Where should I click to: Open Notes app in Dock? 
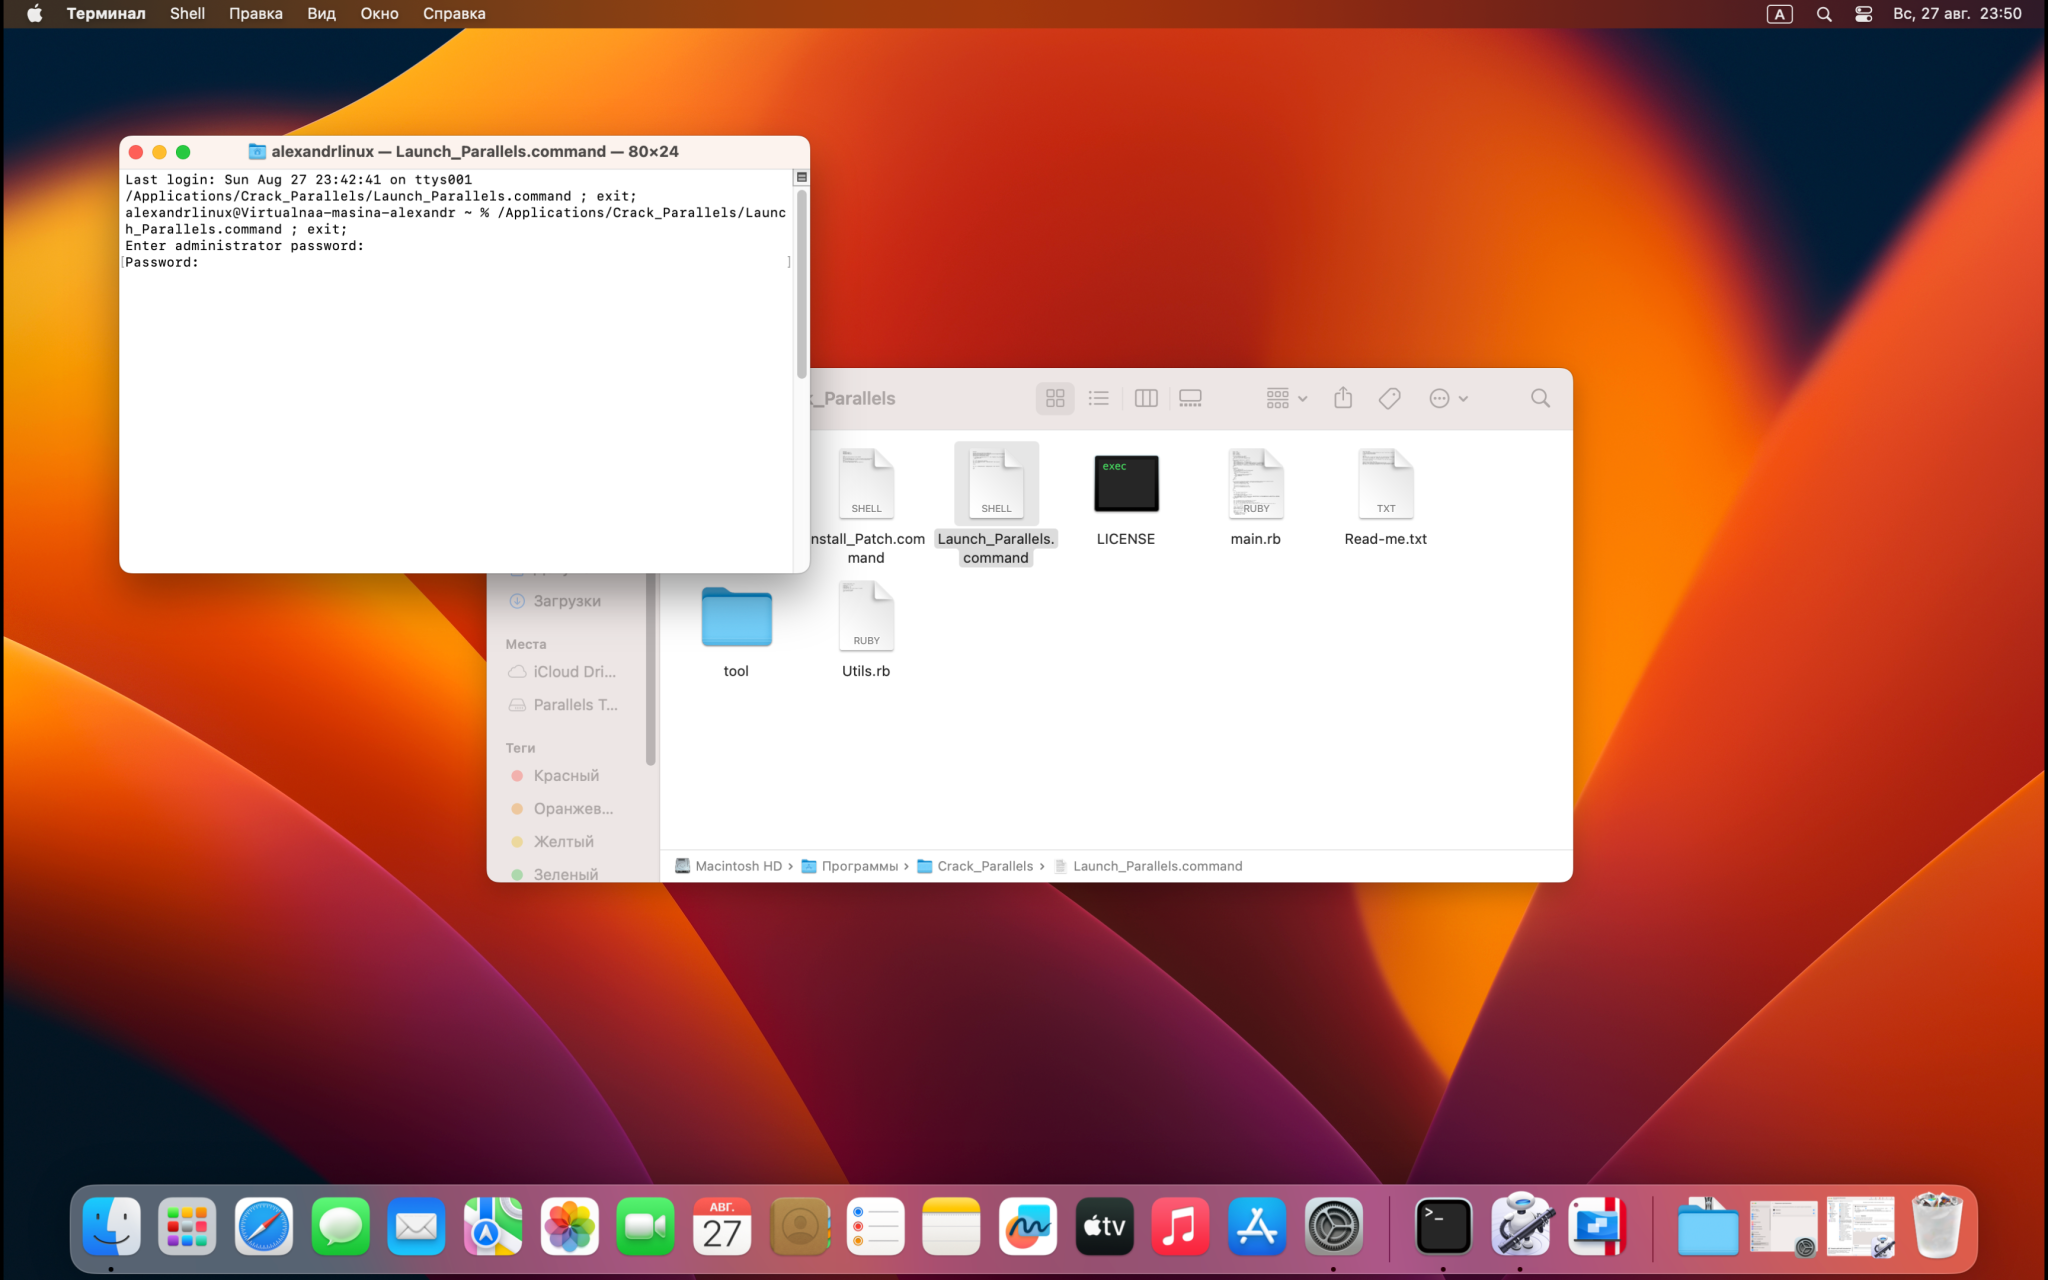(951, 1226)
